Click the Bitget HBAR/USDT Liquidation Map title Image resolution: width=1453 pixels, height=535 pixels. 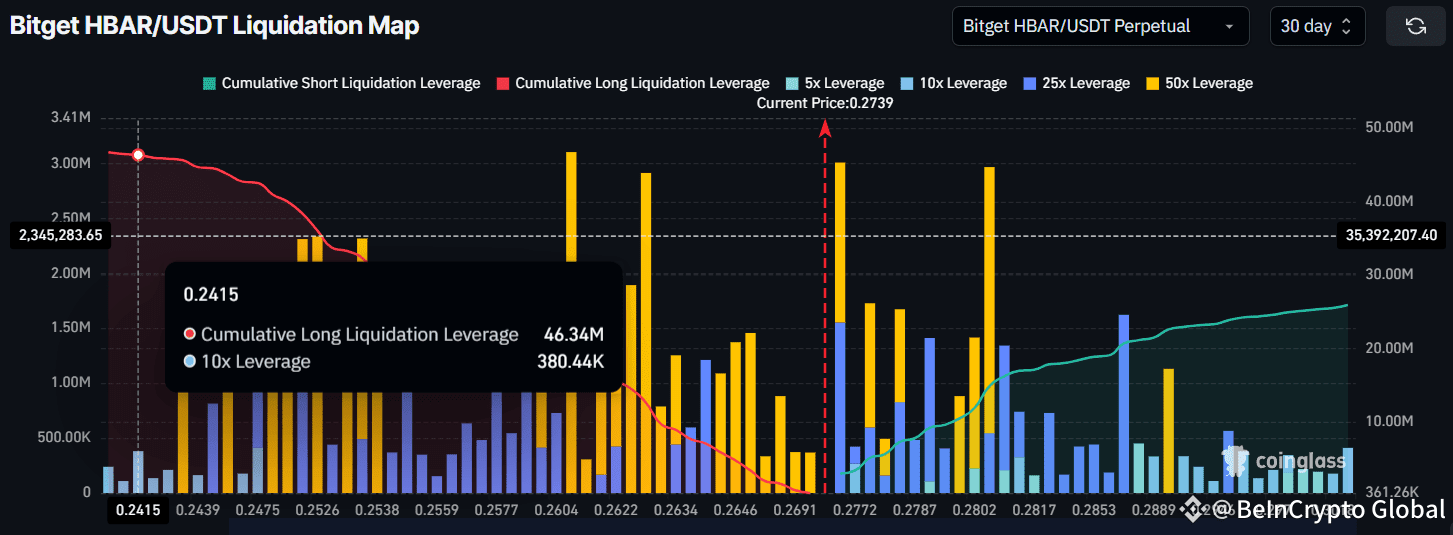coord(214,26)
